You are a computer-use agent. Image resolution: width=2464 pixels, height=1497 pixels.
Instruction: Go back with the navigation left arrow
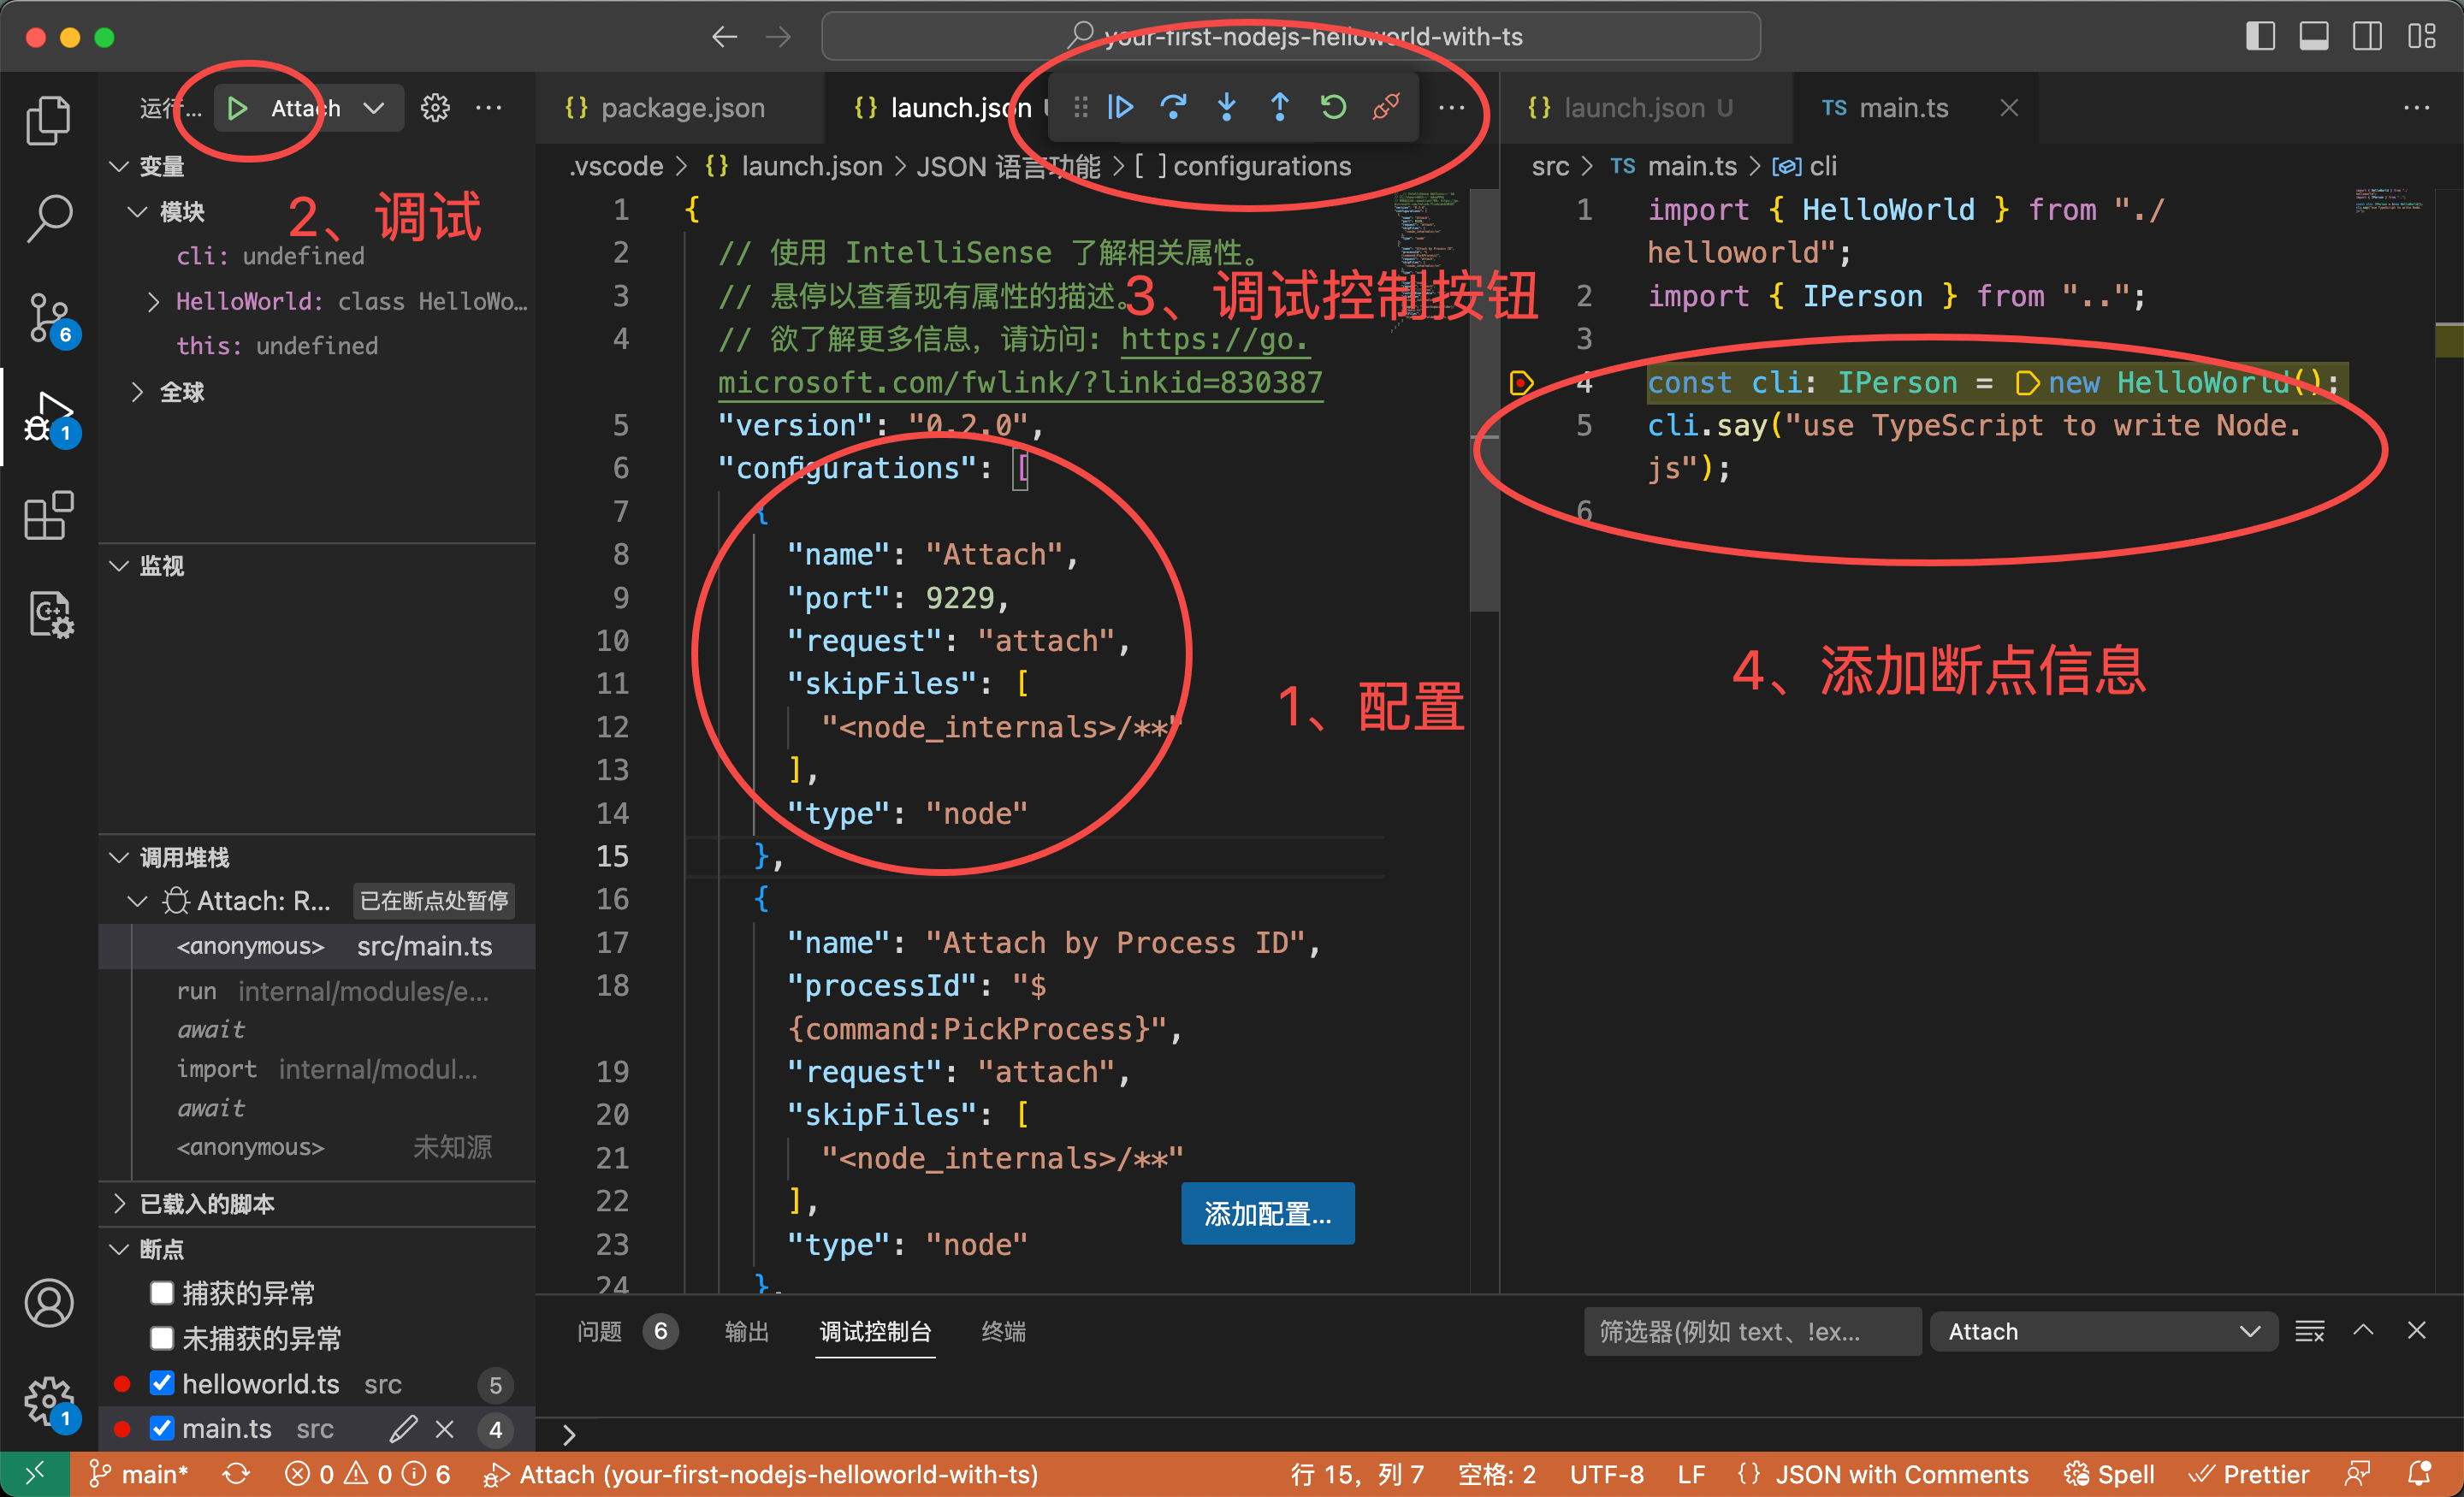click(725, 37)
